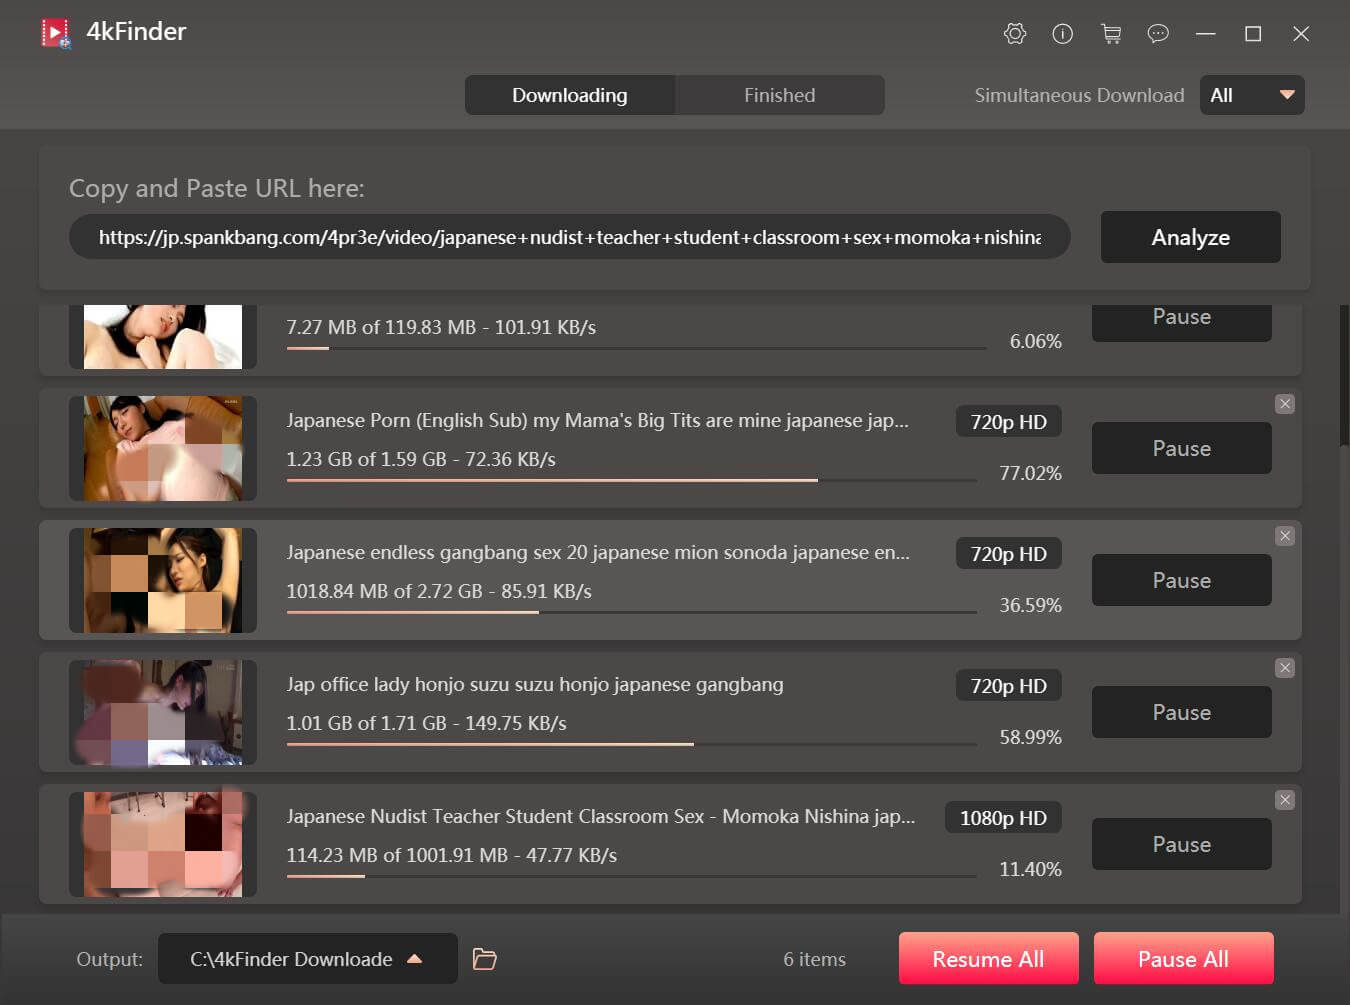Click the Resume All button

(x=988, y=959)
